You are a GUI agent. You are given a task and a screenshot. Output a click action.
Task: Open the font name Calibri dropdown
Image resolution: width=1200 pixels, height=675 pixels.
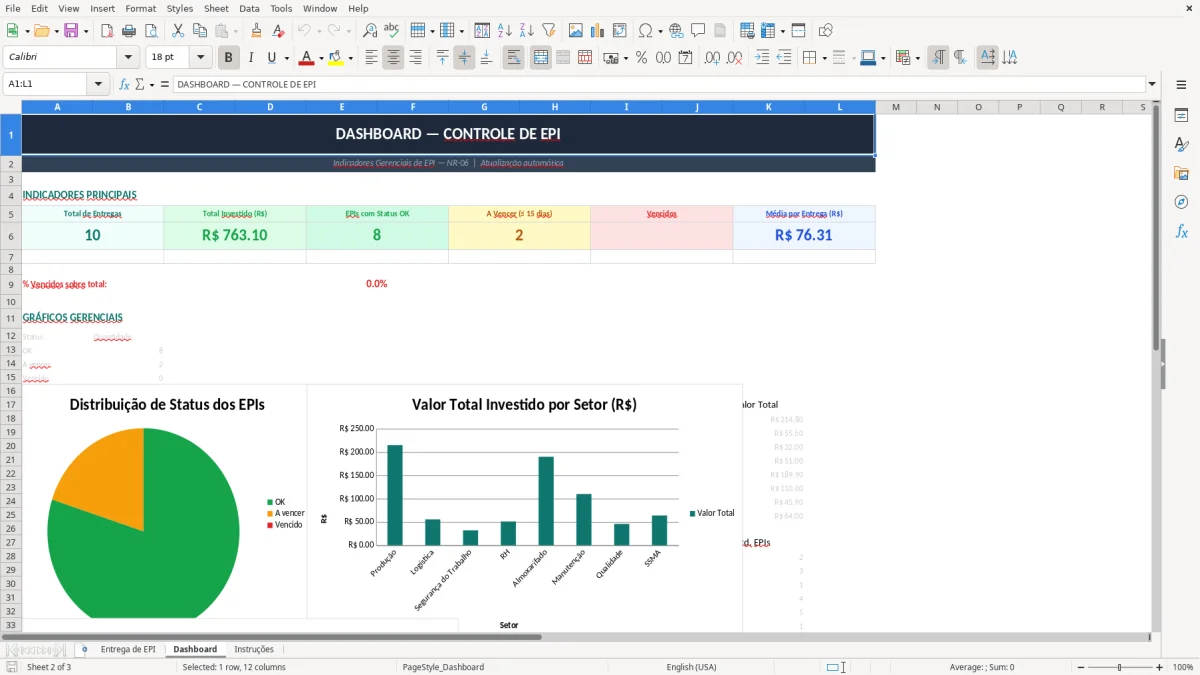[127, 58]
